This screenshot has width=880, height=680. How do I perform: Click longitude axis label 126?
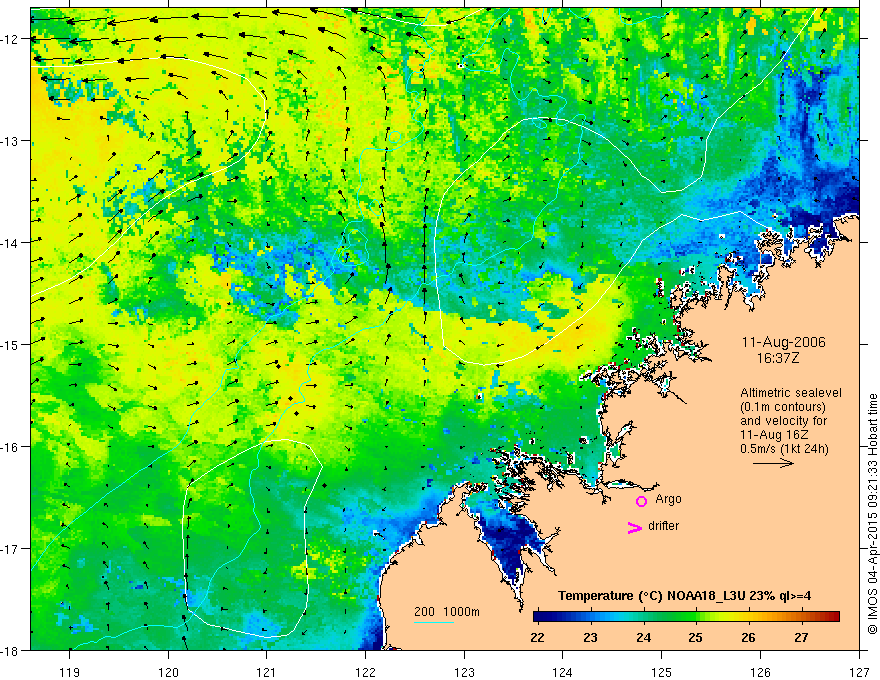(x=760, y=672)
